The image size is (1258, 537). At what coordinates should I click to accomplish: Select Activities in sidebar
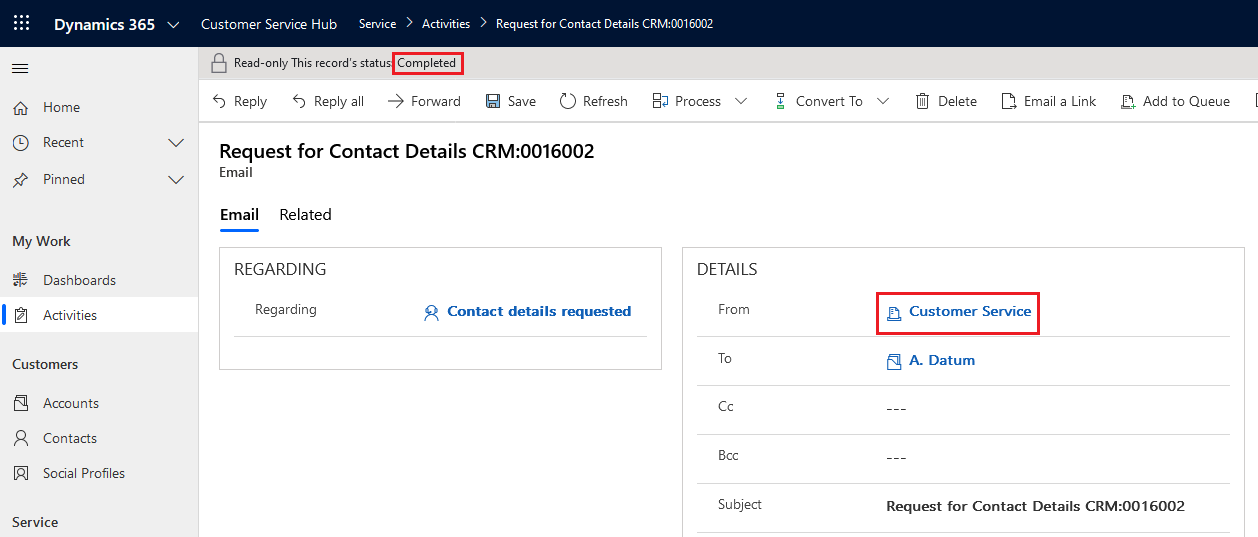(99, 315)
